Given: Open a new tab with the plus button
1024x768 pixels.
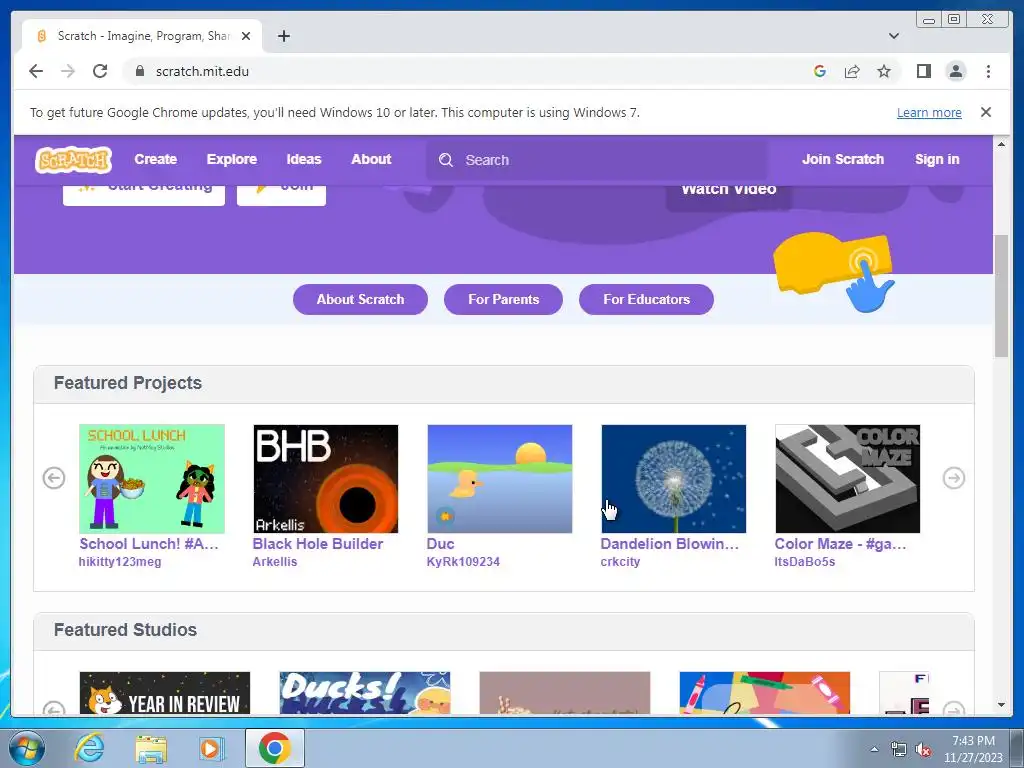Looking at the screenshot, I should point(283,36).
